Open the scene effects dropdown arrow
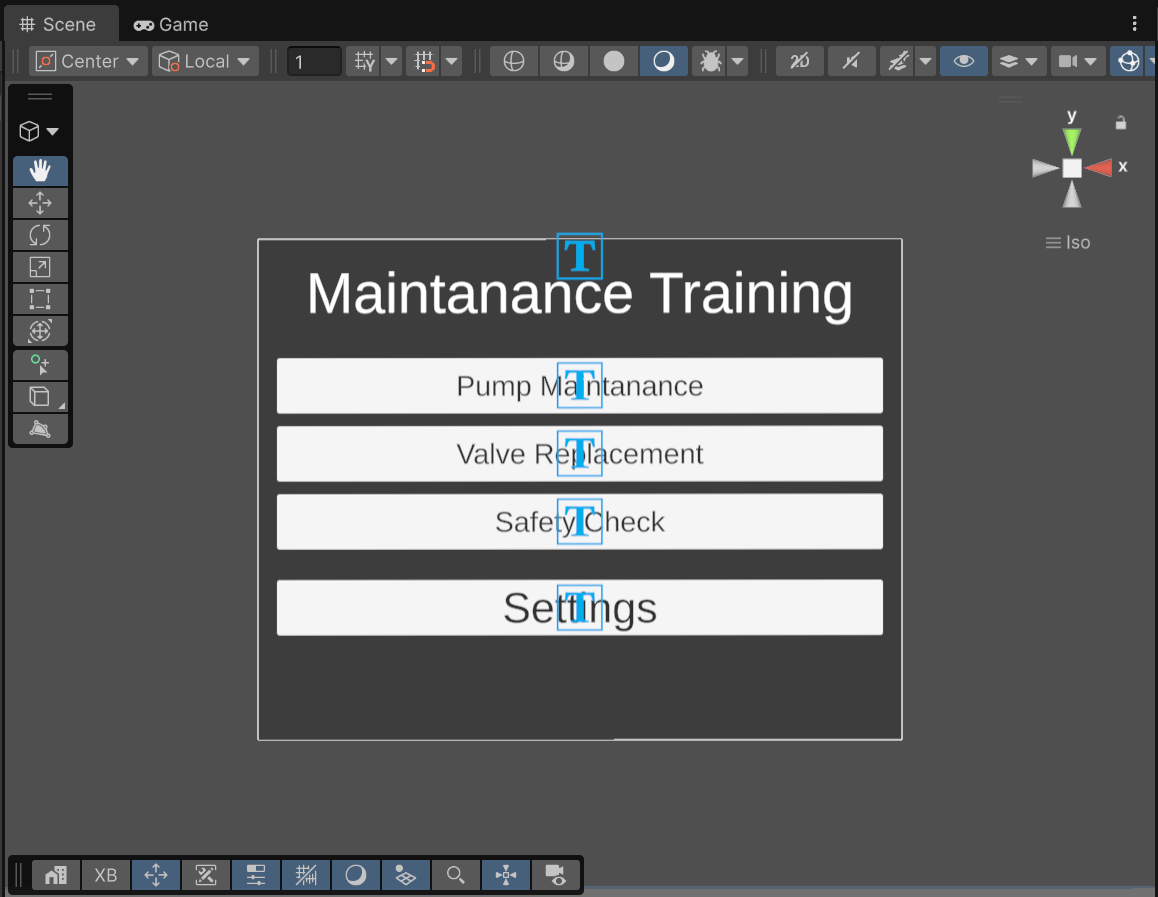Screen dimensions: 1158x897 point(925,61)
